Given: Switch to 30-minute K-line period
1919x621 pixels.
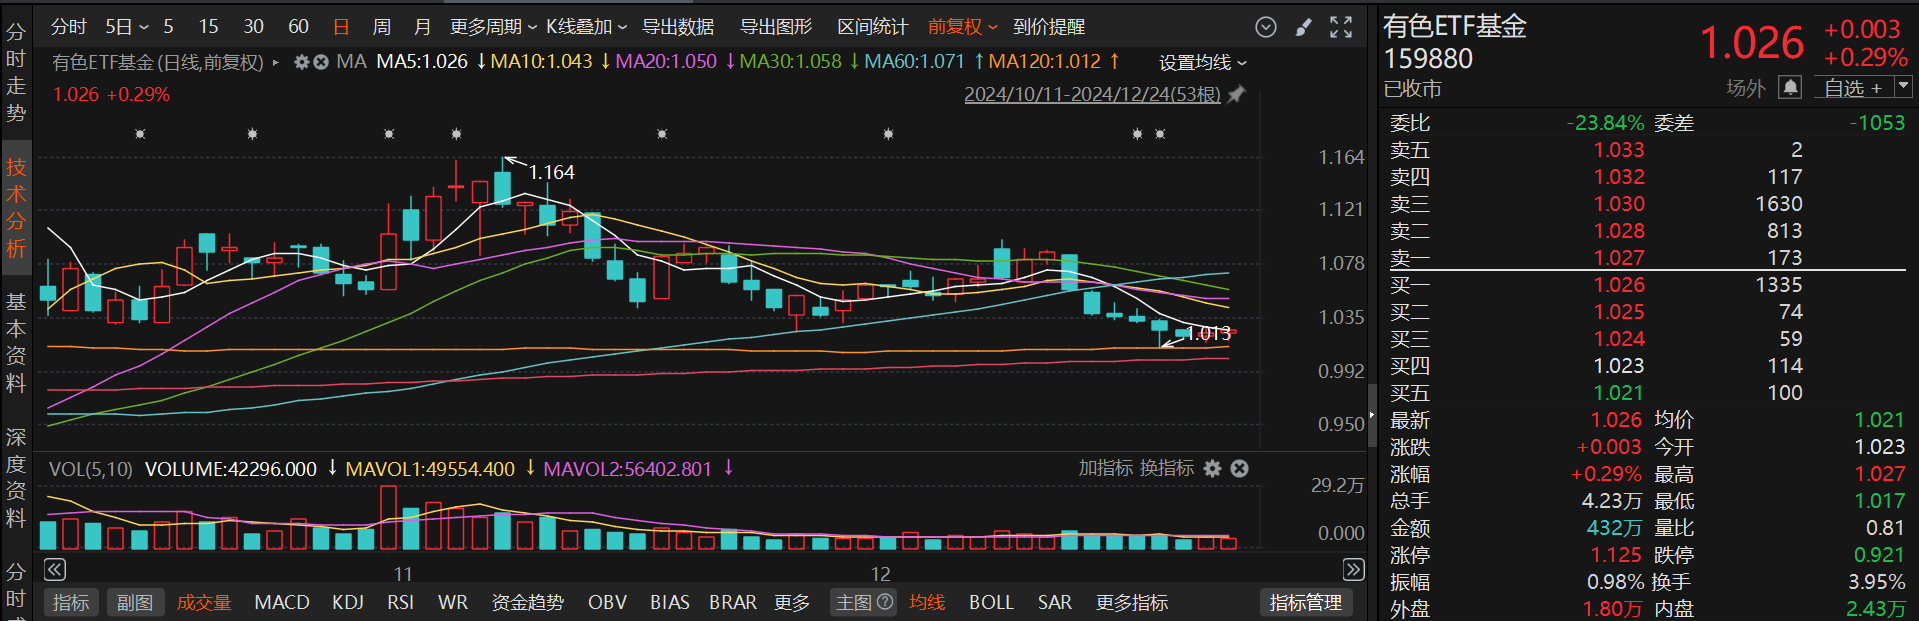Looking at the screenshot, I should point(253,27).
